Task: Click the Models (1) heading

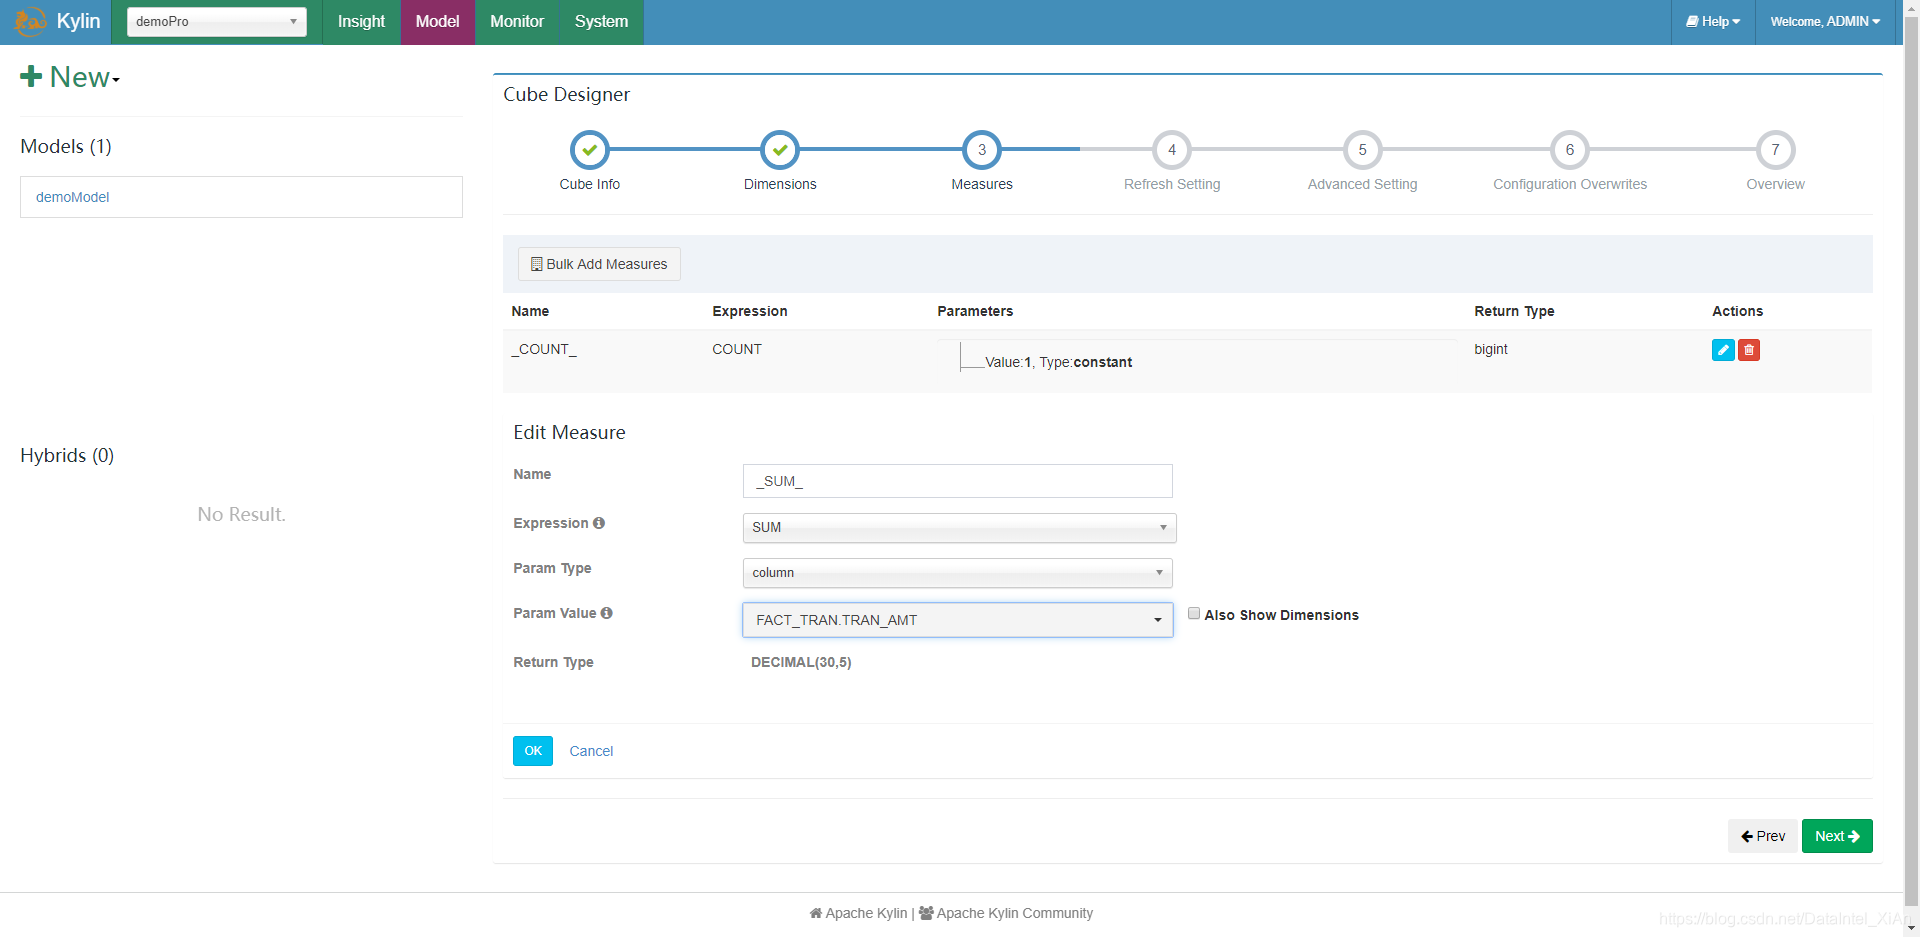Action: click(66, 146)
